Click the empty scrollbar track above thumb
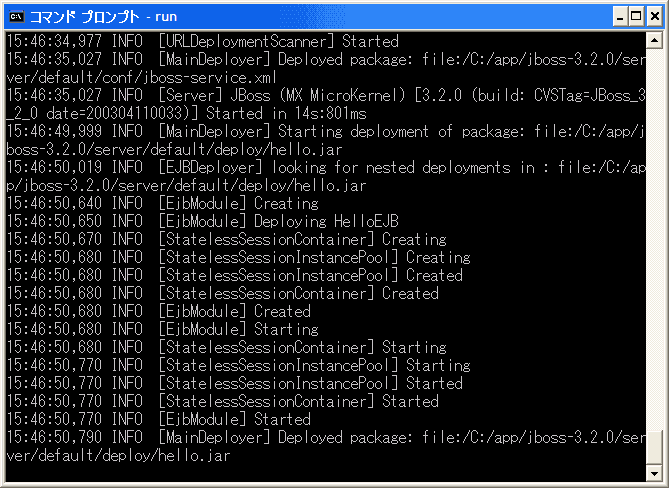Viewport: 669px width, 488px height. [654, 239]
